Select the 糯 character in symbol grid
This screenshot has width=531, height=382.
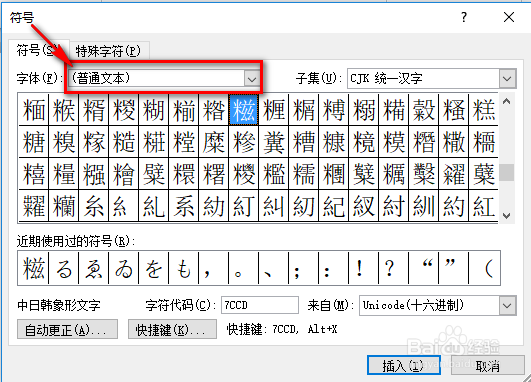(304, 173)
